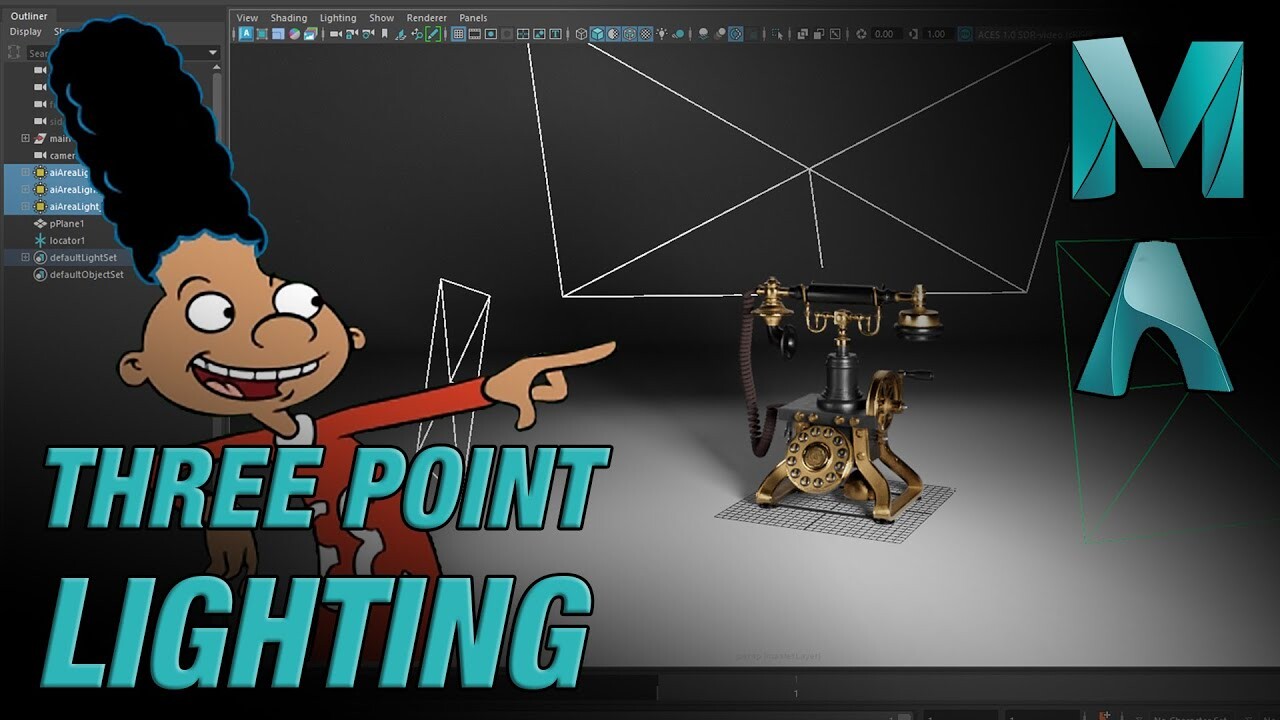Open the View menu in viewport panel

tap(247, 18)
